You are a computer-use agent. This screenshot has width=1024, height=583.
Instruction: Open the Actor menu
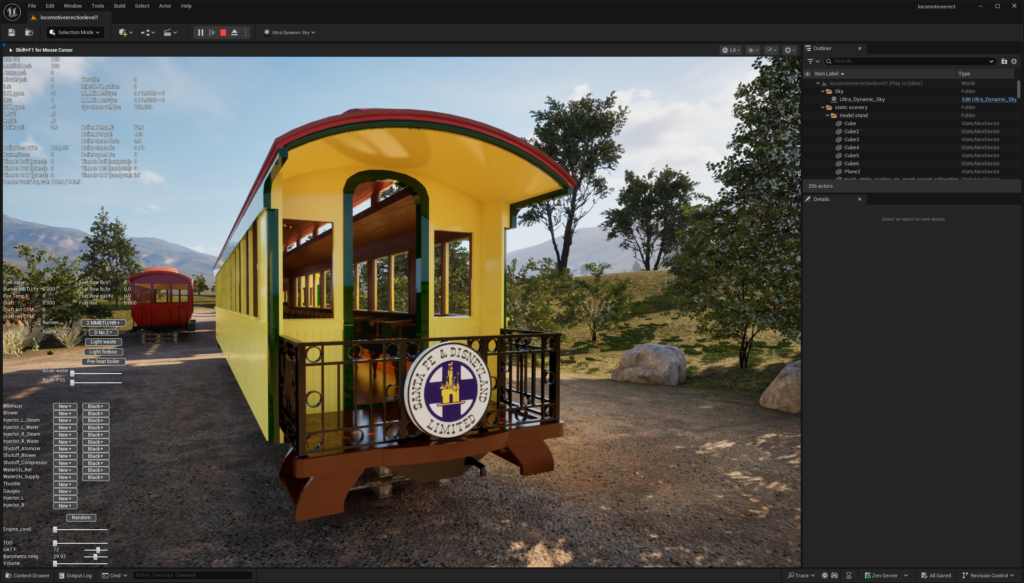[x=165, y=6]
